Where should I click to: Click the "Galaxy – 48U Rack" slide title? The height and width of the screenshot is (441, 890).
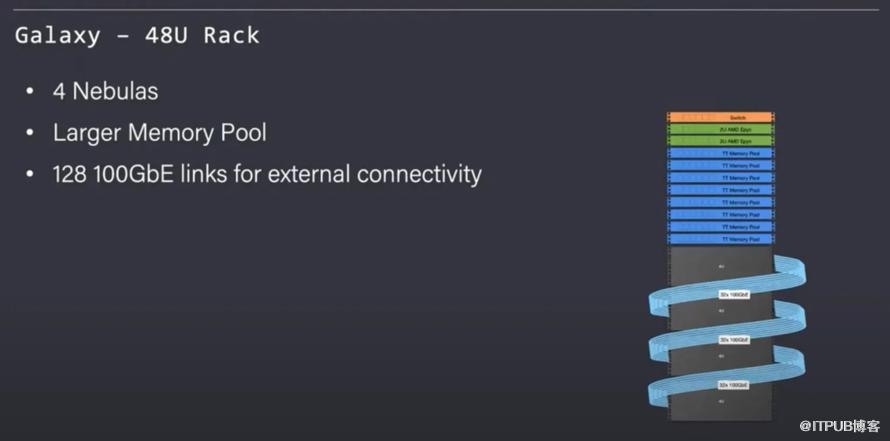(x=137, y=36)
